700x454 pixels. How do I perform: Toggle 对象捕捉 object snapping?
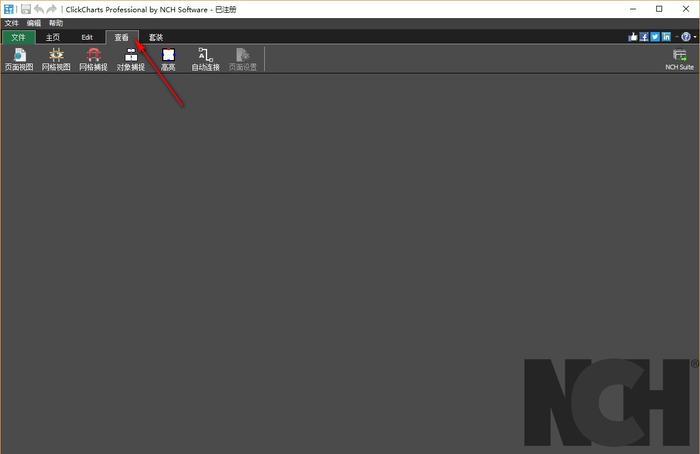point(130,59)
